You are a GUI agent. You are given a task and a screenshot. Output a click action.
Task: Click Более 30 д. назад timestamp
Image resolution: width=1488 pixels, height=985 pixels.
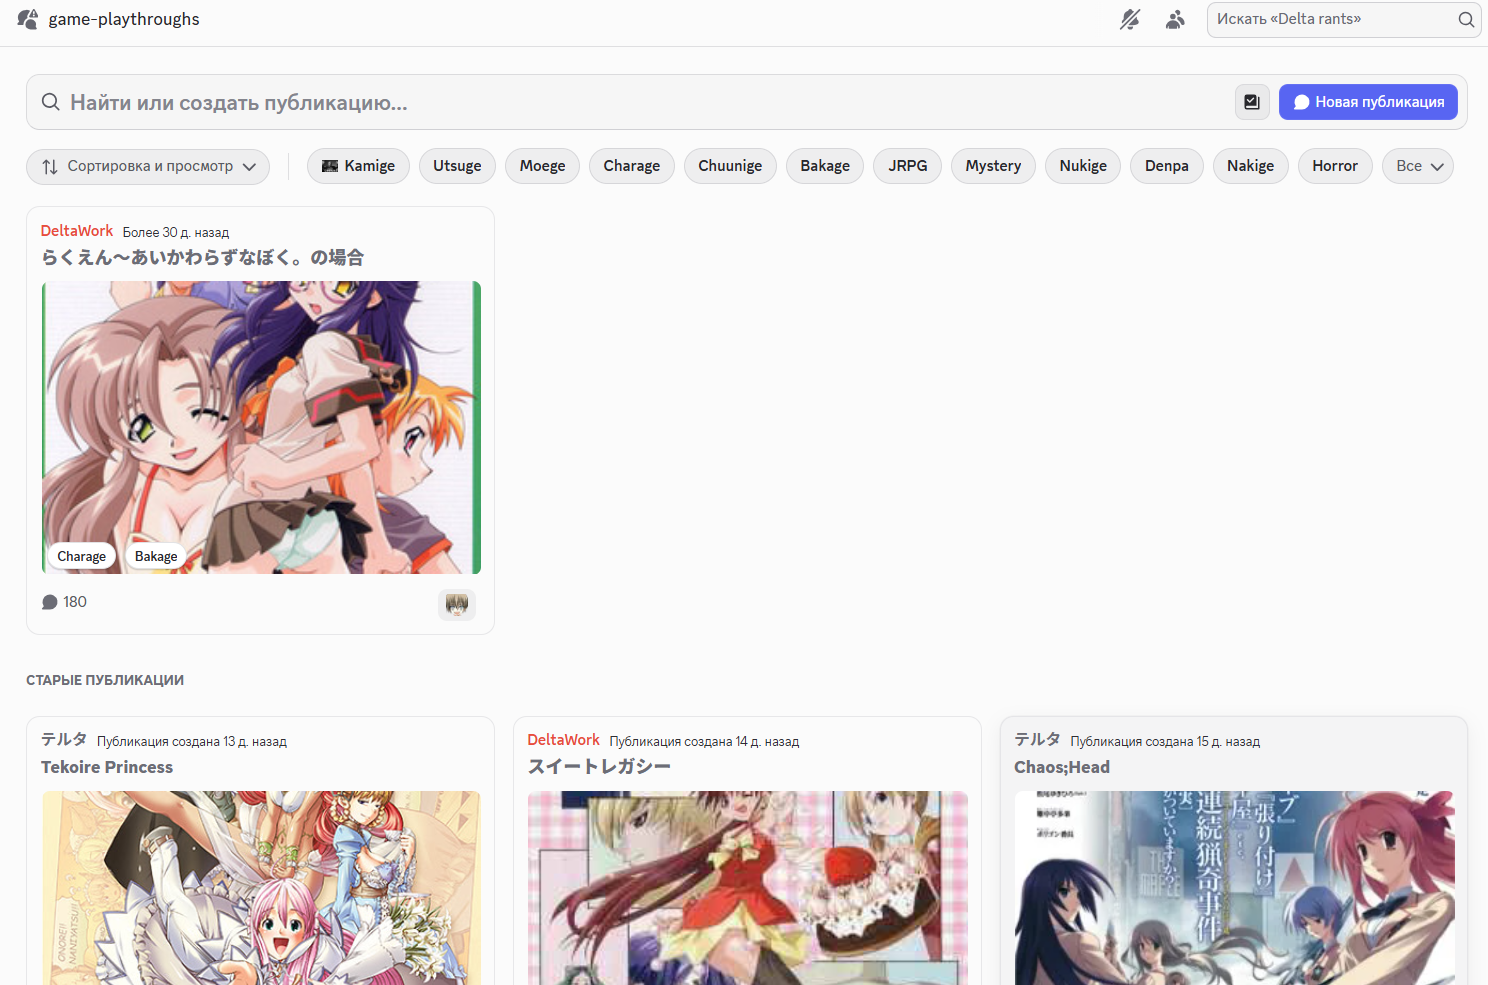176,232
